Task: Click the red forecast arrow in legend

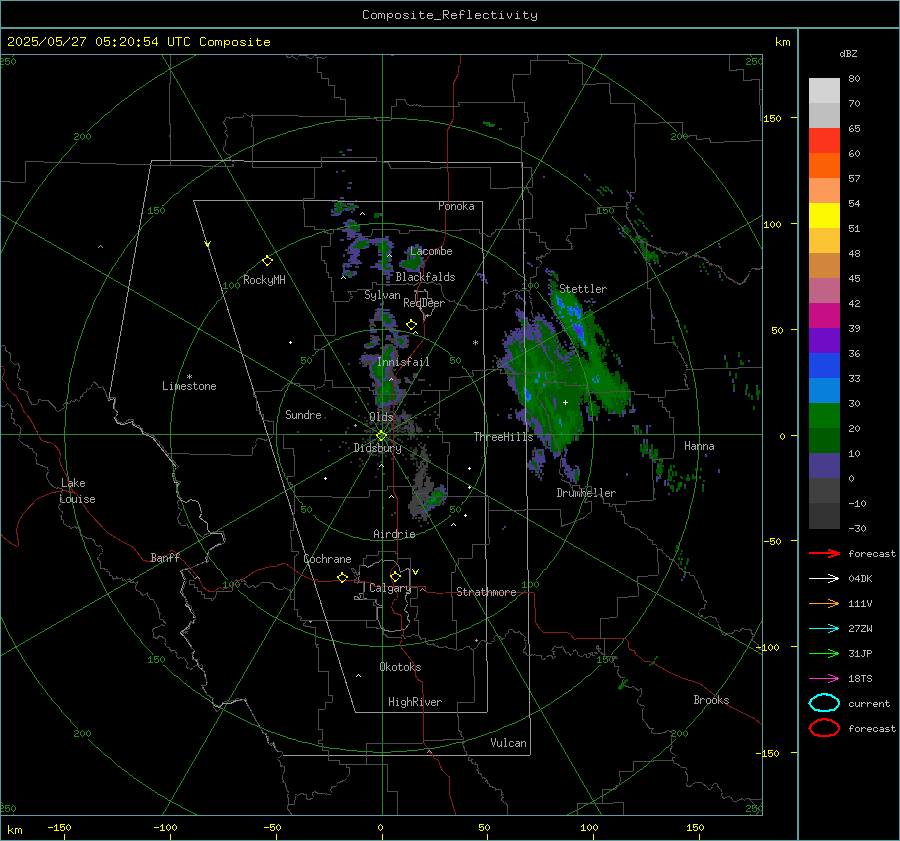Action: pyautogui.click(x=824, y=553)
